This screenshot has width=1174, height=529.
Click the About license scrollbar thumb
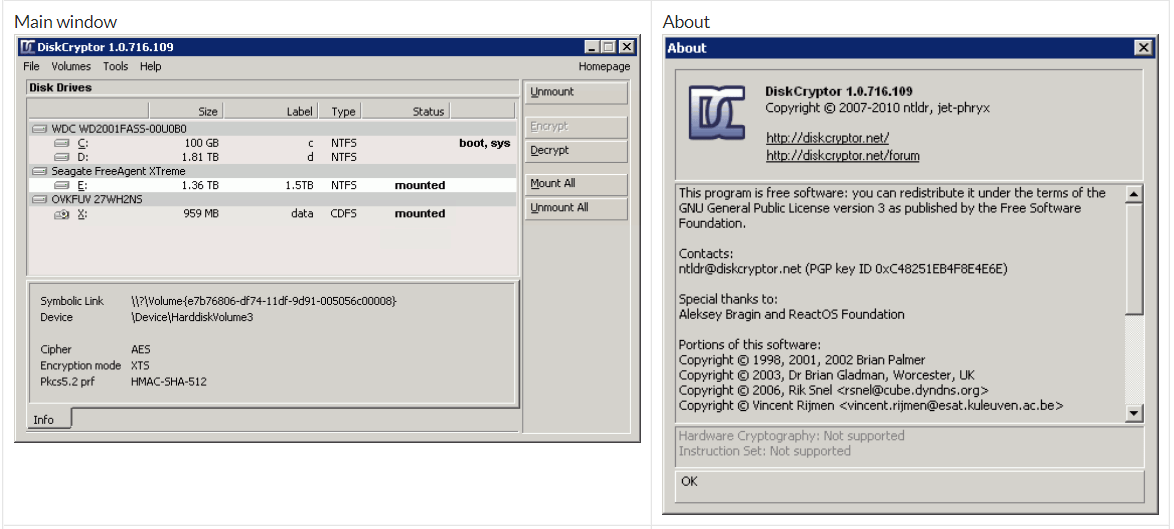tap(1134, 258)
